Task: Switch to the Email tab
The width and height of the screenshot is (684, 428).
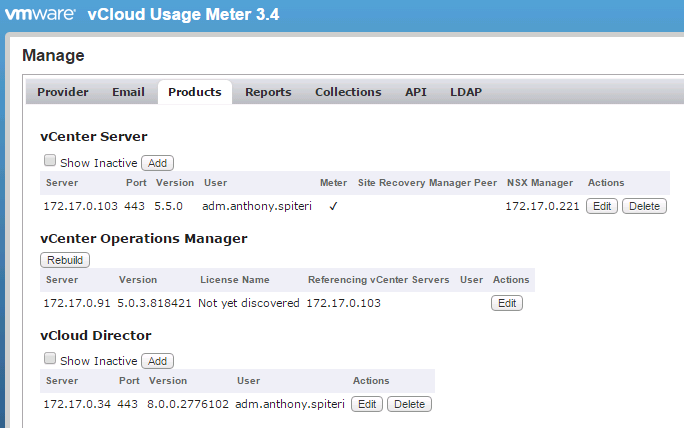Action: pos(128,92)
